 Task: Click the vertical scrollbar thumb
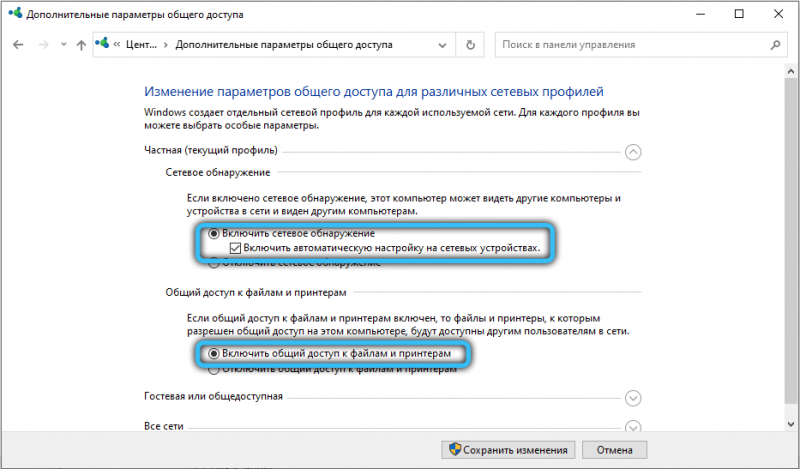[x=791, y=240]
